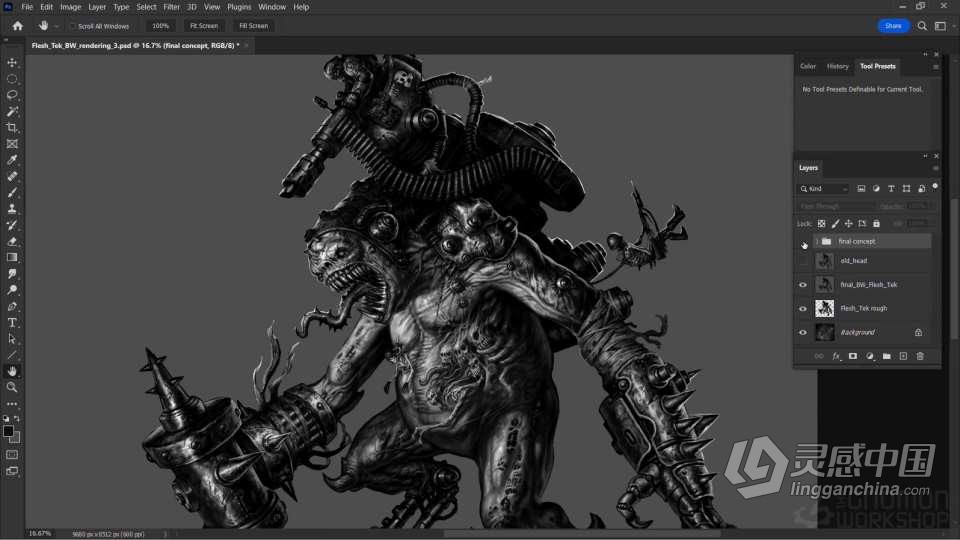Image resolution: width=960 pixels, height=540 pixels.
Task: Select the Line tool
Action: tap(12, 354)
